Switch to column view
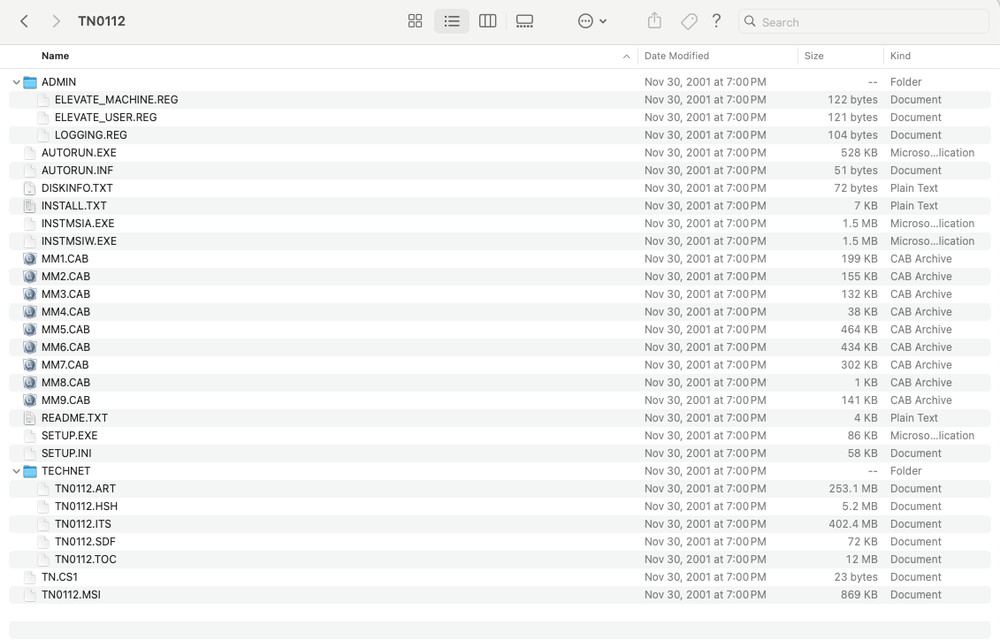1000x640 pixels. coord(488,21)
